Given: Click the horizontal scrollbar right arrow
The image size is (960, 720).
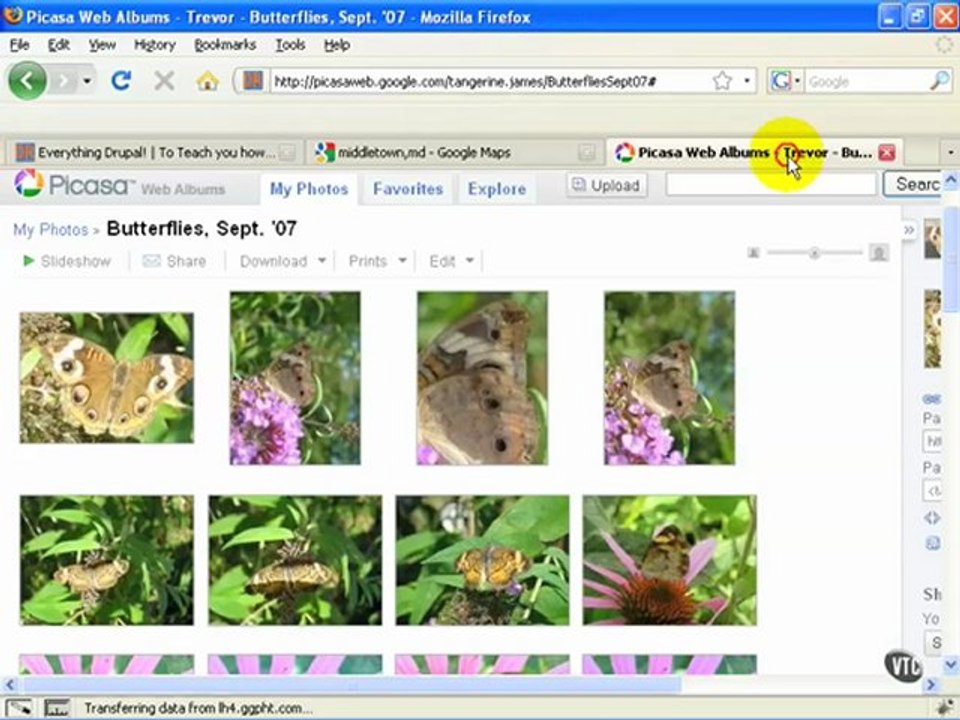Looking at the screenshot, I should (931, 684).
